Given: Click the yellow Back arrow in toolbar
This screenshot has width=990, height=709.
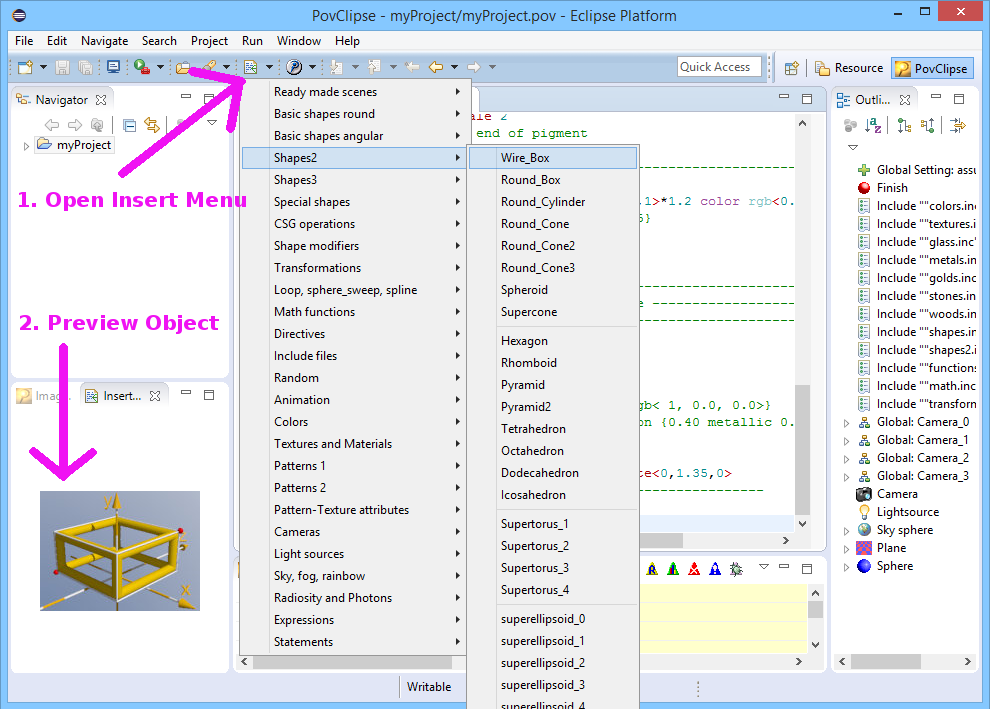Looking at the screenshot, I should pyautogui.click(x=436, y=67).
